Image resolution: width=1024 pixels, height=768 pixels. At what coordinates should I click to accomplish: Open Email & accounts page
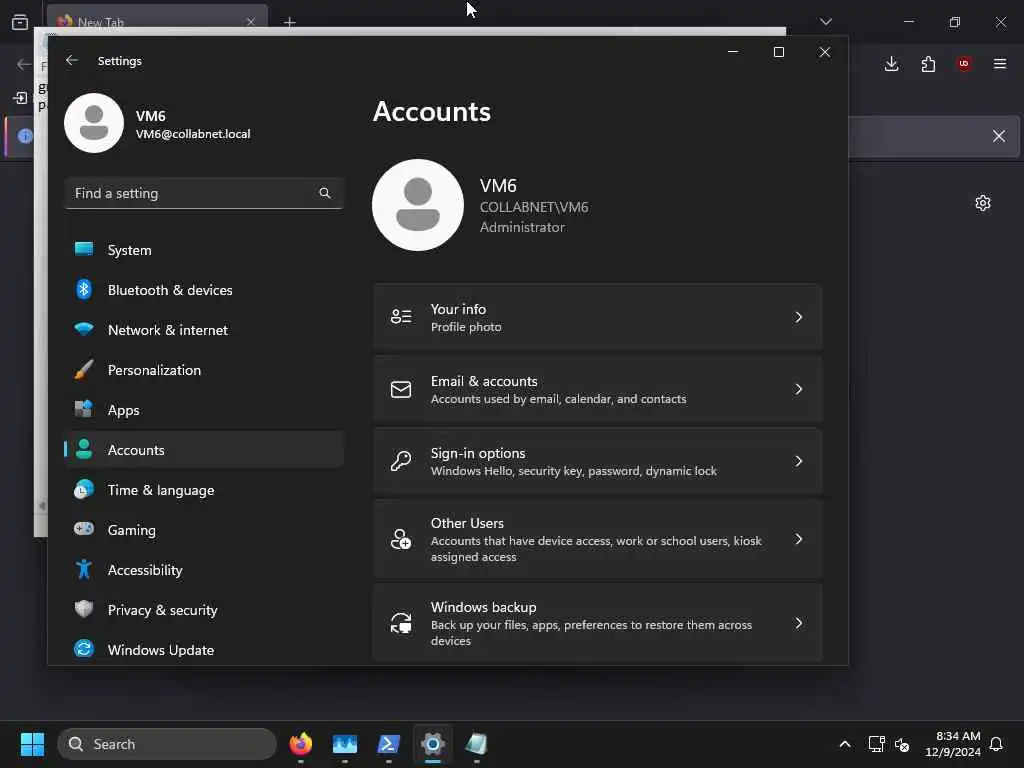(598, 389)
